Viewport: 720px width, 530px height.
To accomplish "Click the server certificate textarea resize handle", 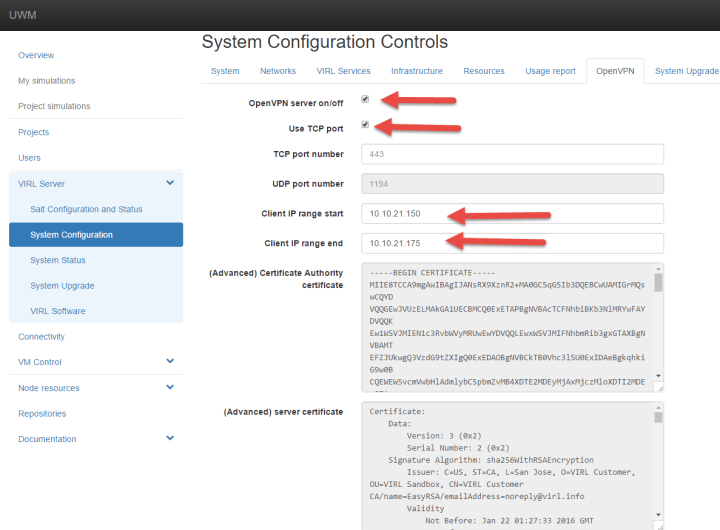I will [x=660, y=526].
